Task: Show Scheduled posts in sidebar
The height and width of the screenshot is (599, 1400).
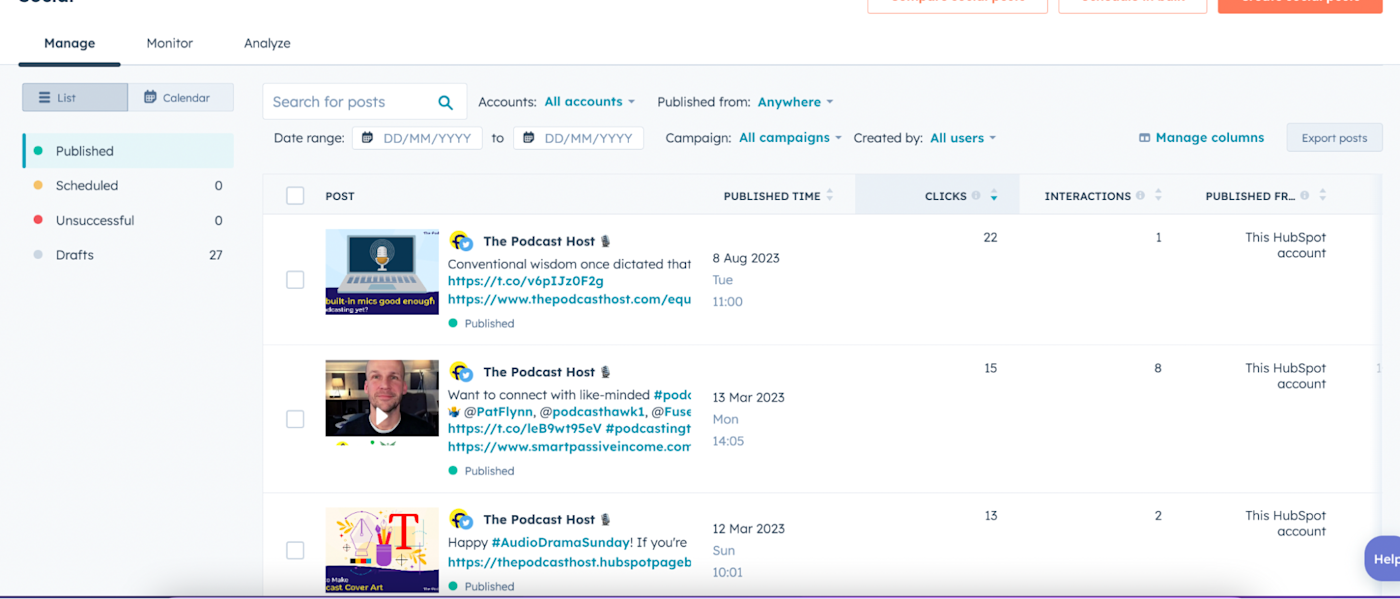Action: 128,186
